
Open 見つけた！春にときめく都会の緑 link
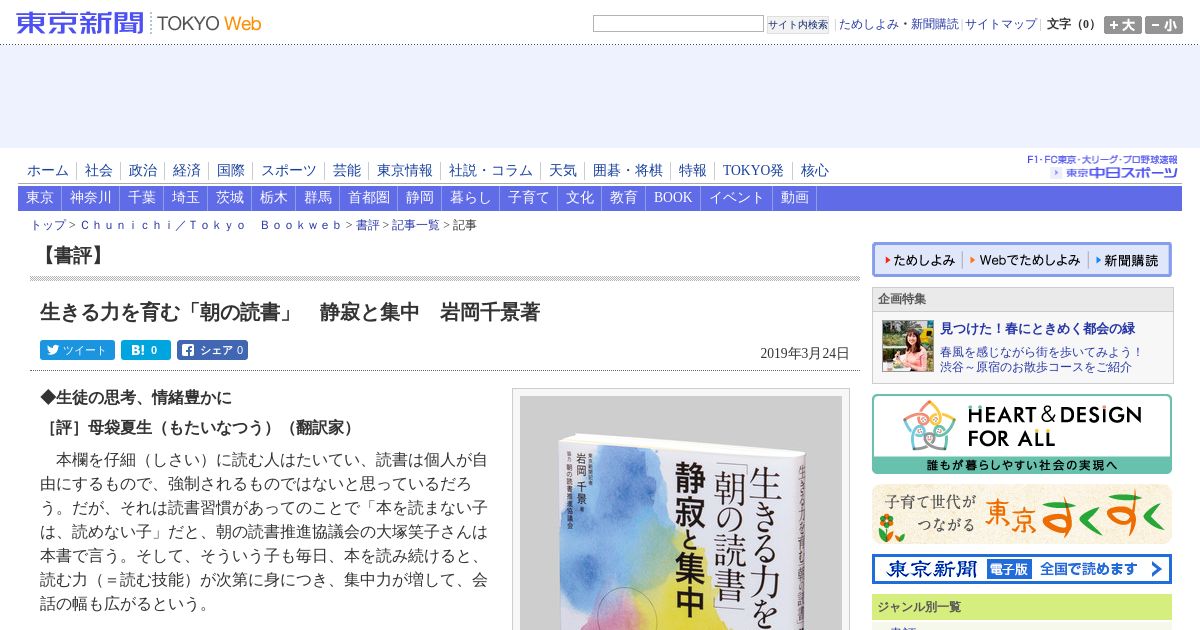[x=1037, y=328]
